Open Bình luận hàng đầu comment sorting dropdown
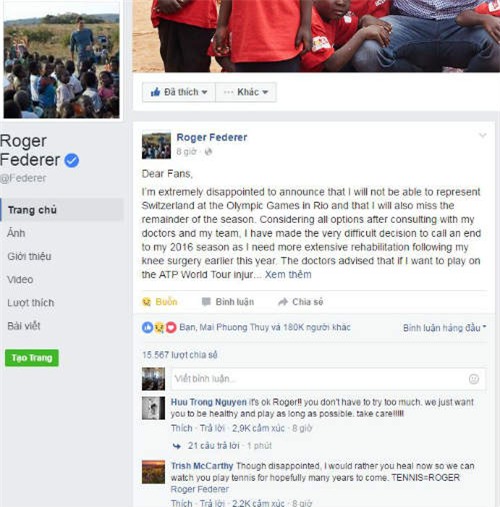This screenshot has width=500, height=507. [445, 328]
